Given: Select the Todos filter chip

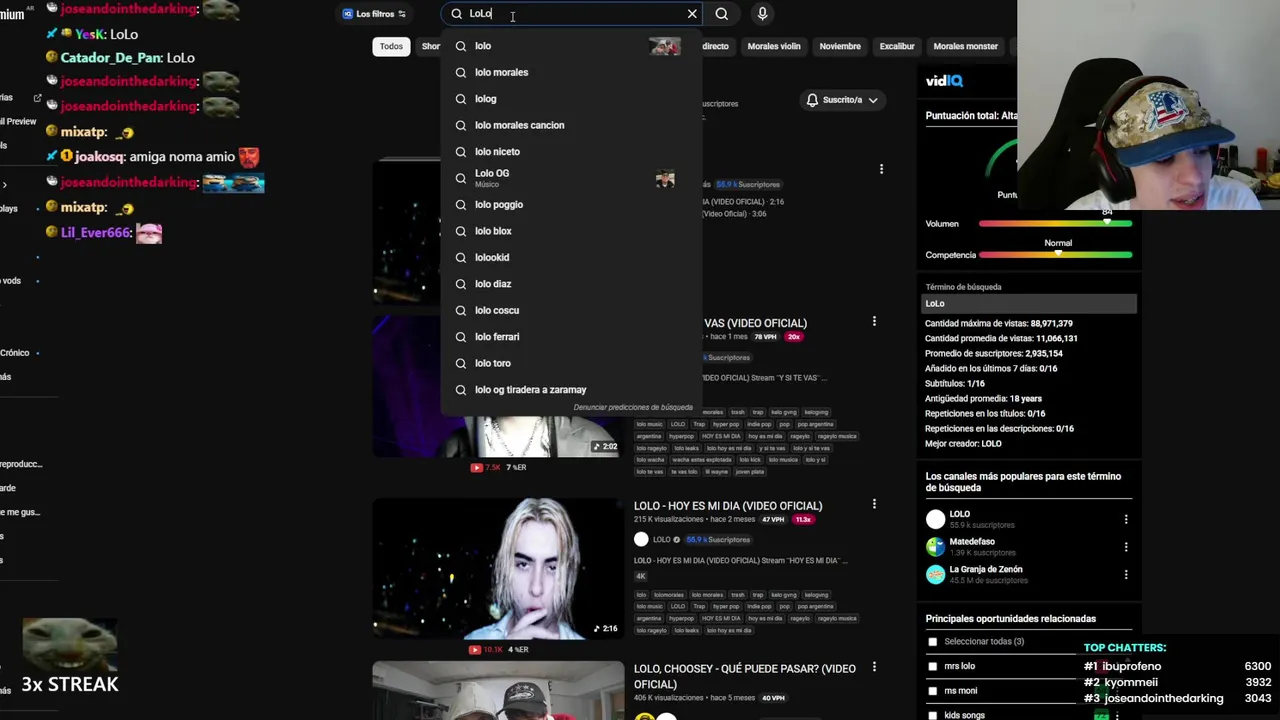Looking at the screenshot, I should click(x=391, y=46).
